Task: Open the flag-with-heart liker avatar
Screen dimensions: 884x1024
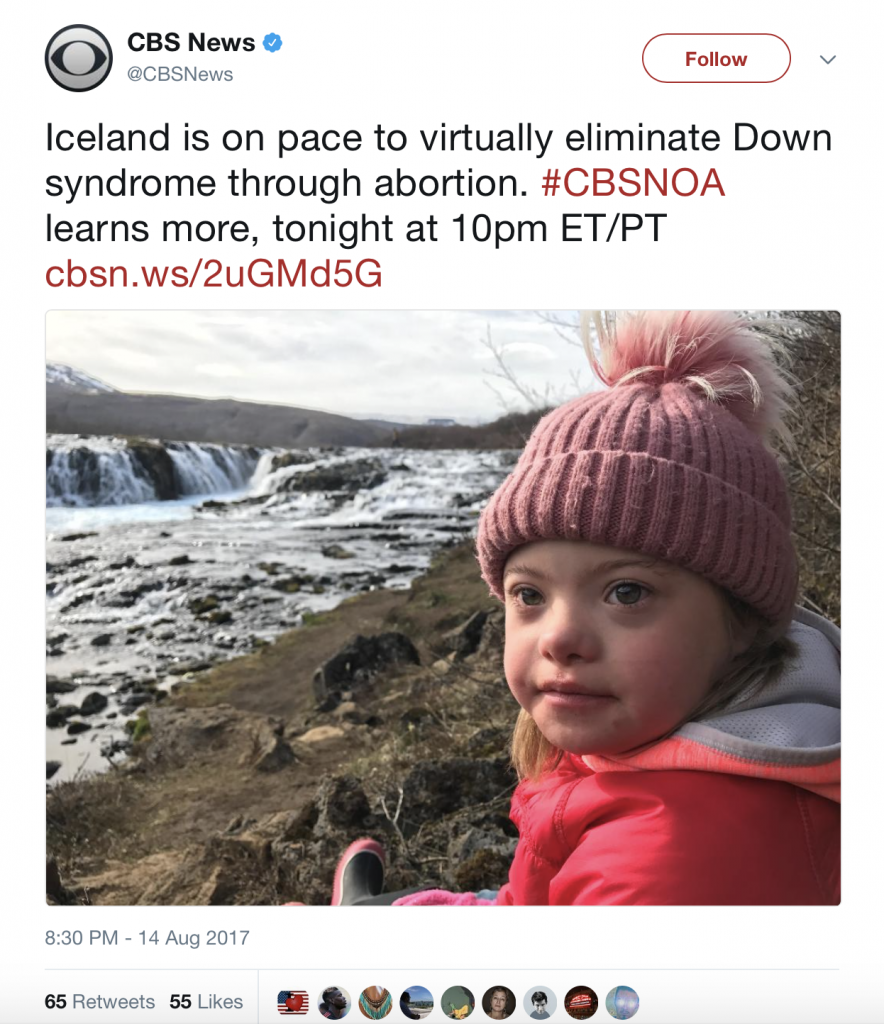Action: (293, 1002)
